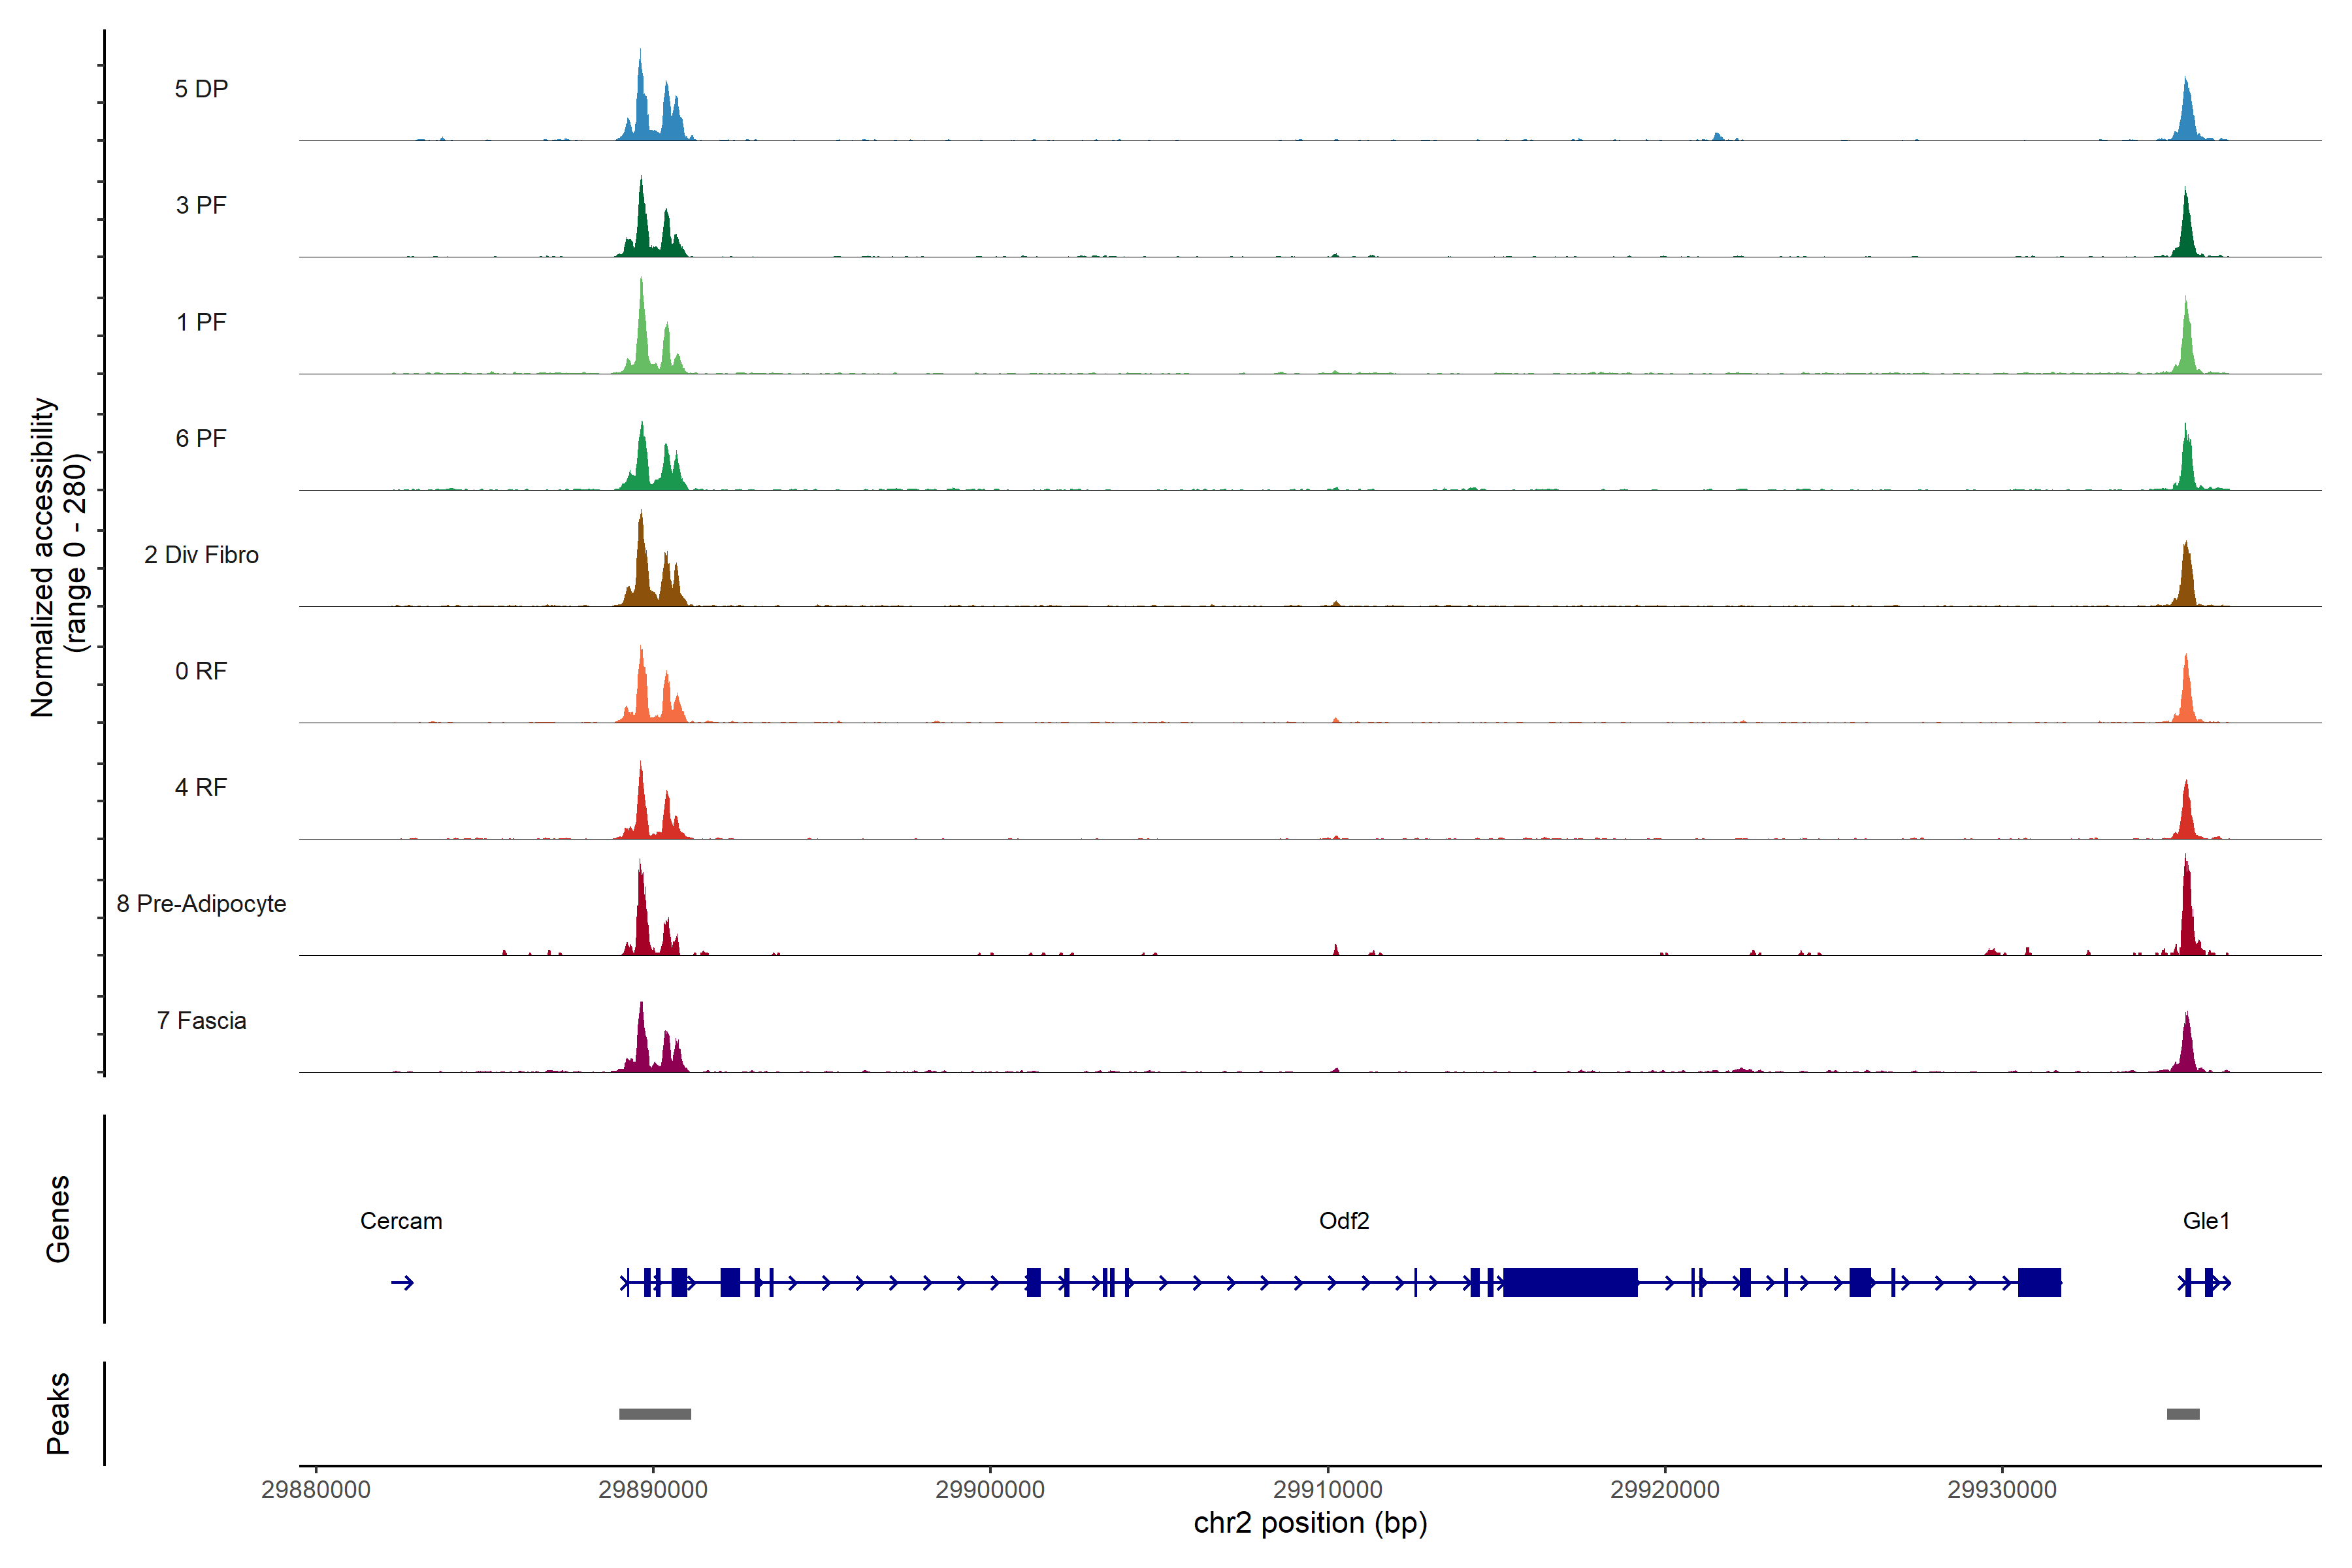Click the chr2 position (bp) axis title
2352x1568 pixels.
tap(1310, 1523)
